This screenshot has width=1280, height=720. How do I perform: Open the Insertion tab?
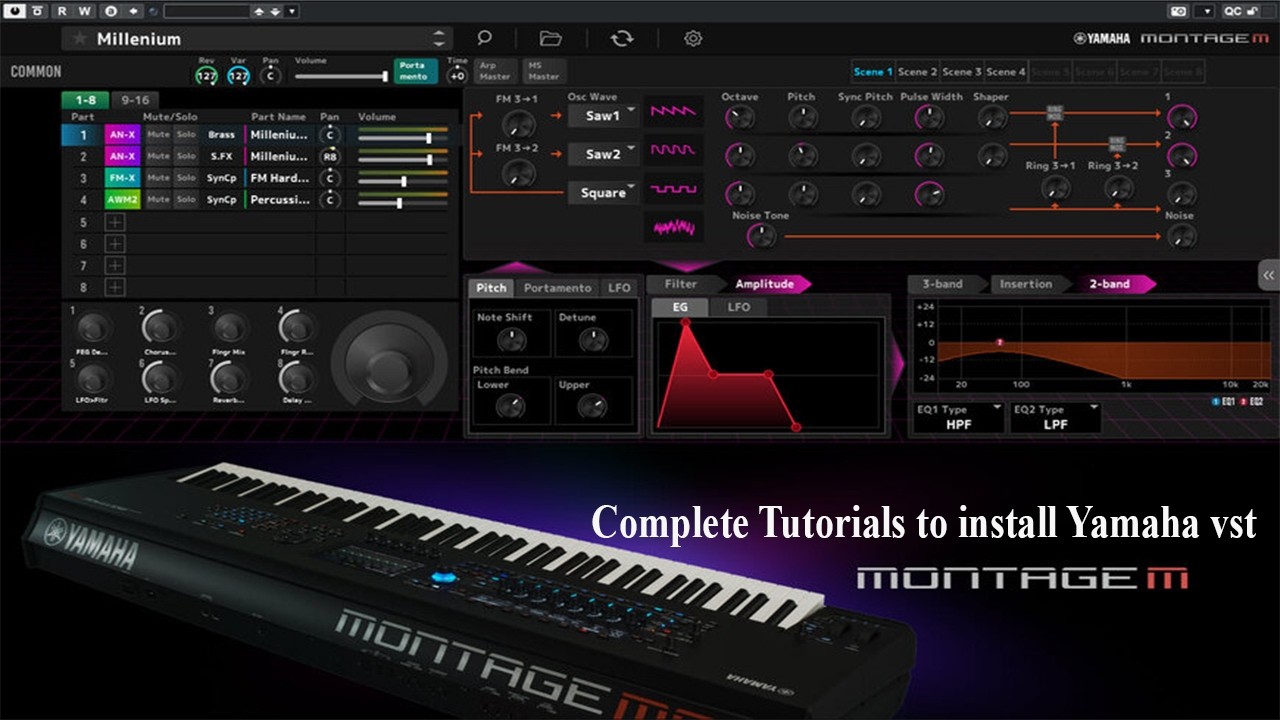coord(1026,284)
